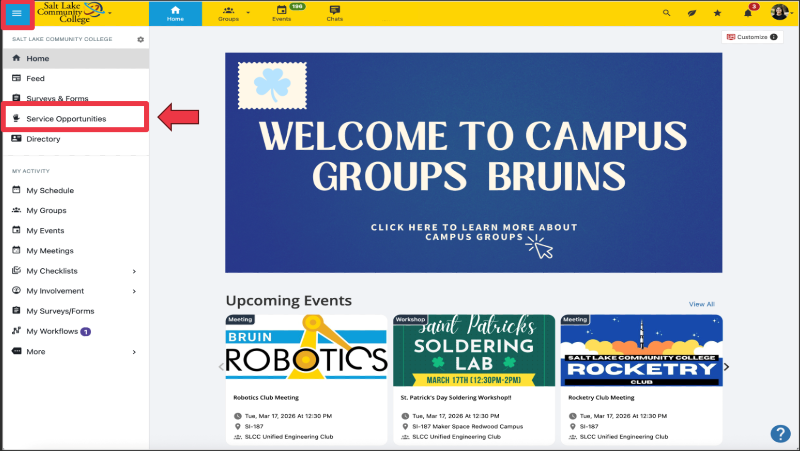Click the My Checklists icon
Image resolution: width=800 pixels, height=451 pixels.
point(16,270)
